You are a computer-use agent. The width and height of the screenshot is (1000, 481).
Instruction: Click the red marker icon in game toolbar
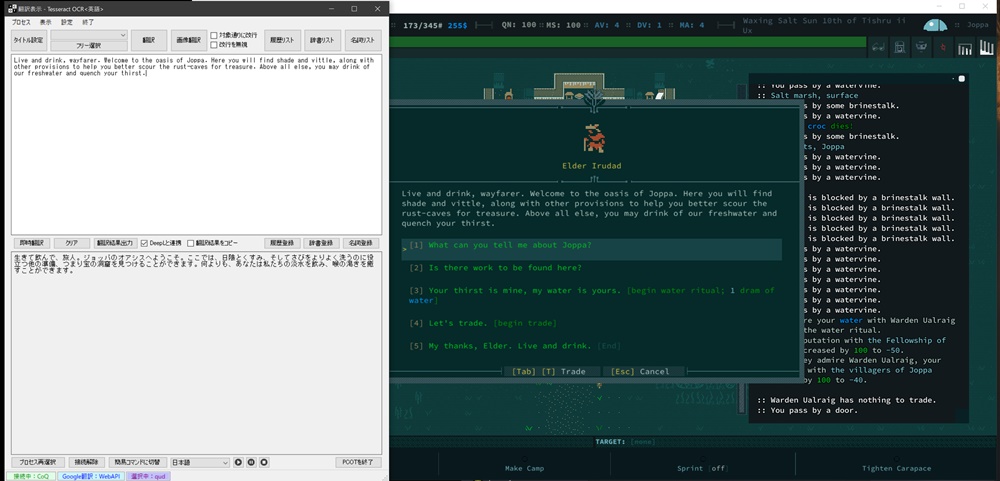(x=943, y=48)
